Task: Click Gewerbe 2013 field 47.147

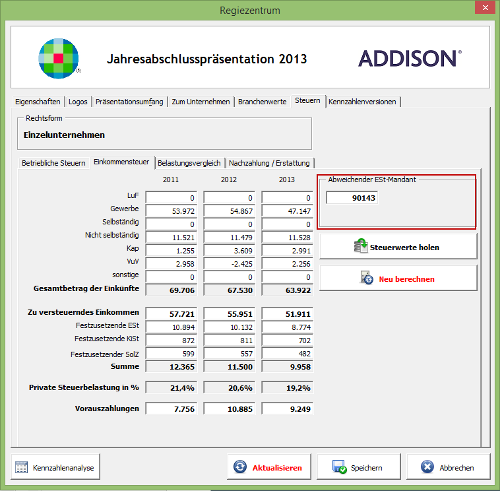Action: (x=287, y=211)
